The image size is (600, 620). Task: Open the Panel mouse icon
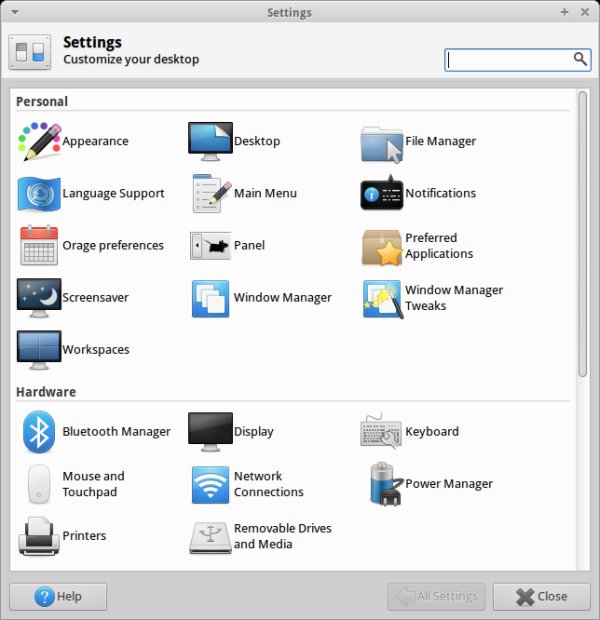[210, 246]
